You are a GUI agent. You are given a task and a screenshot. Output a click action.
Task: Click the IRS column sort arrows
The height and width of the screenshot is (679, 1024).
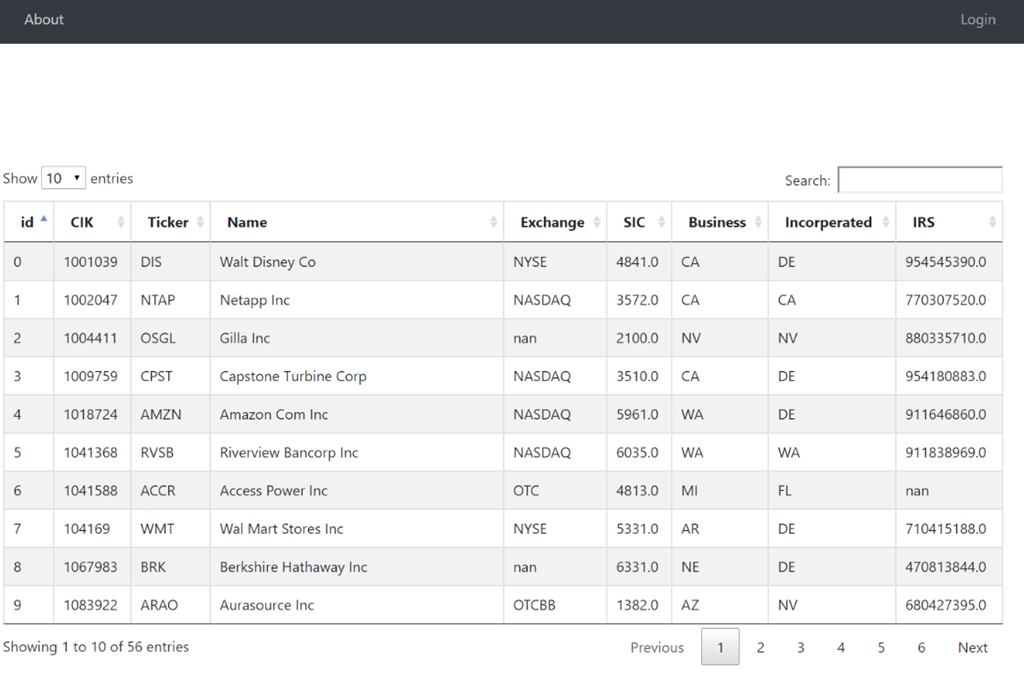pos(992,221)
